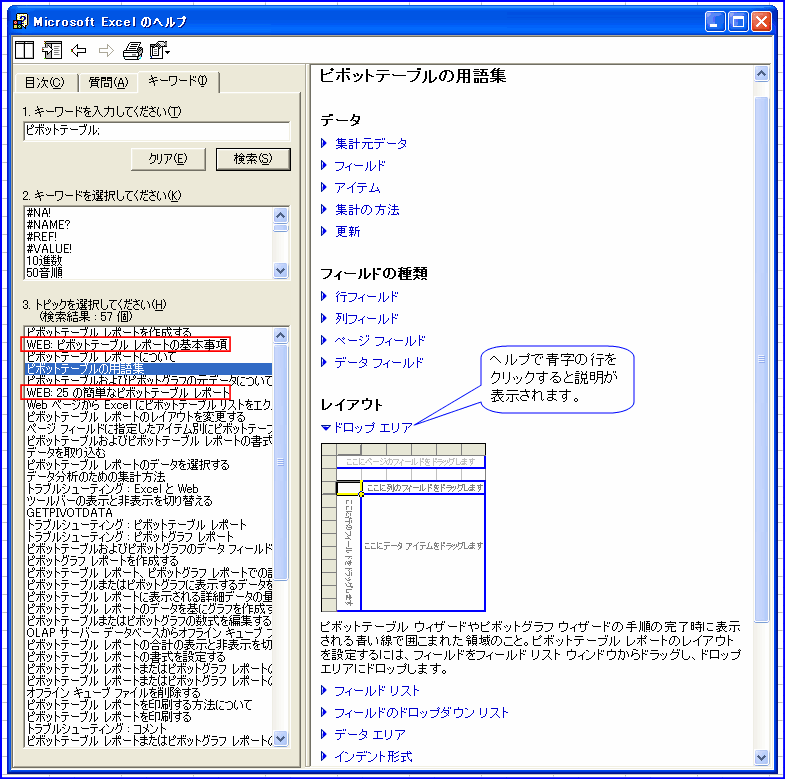Open topic WEB: ピボットテーブル レポートの基本事項
The image size is (785, 779).
point(127,344)
